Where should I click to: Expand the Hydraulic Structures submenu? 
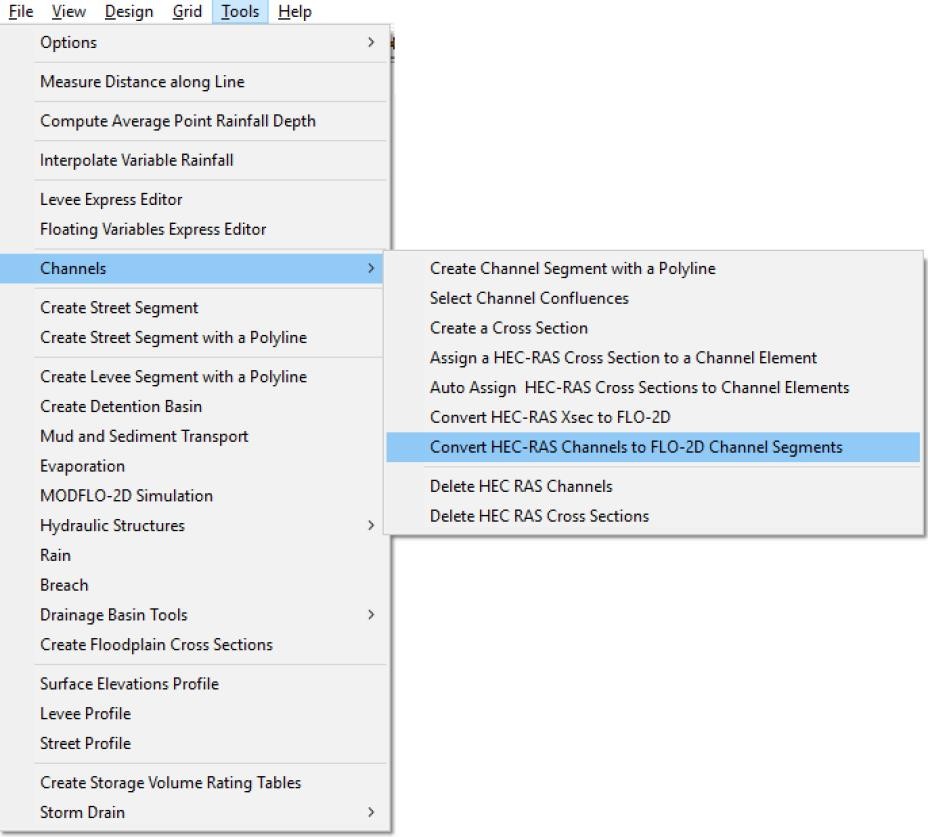coord(112,525)
